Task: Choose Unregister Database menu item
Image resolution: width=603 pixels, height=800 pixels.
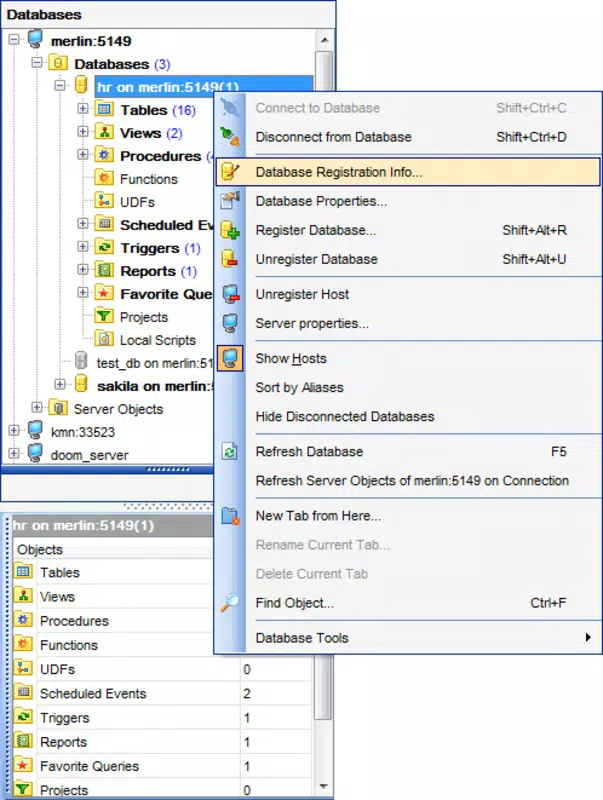Action: coord(407,259)
